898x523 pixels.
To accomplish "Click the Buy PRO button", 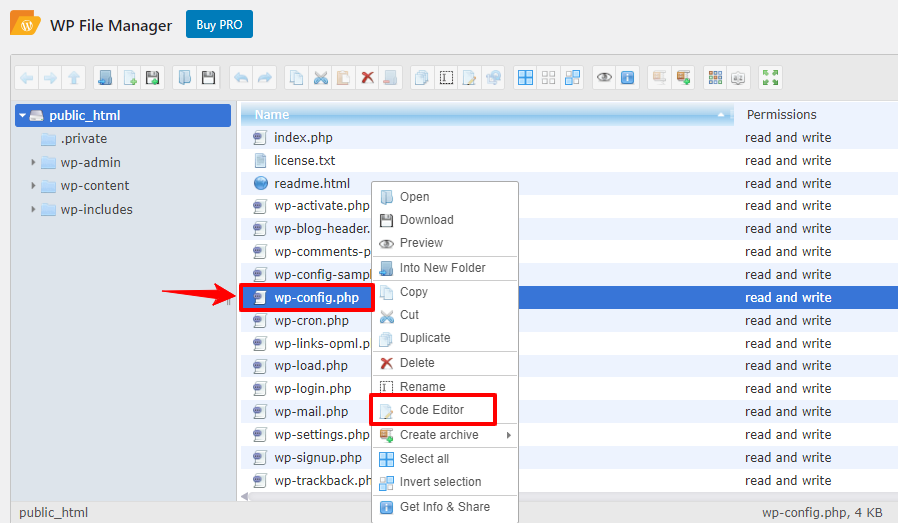I will 219,25.
